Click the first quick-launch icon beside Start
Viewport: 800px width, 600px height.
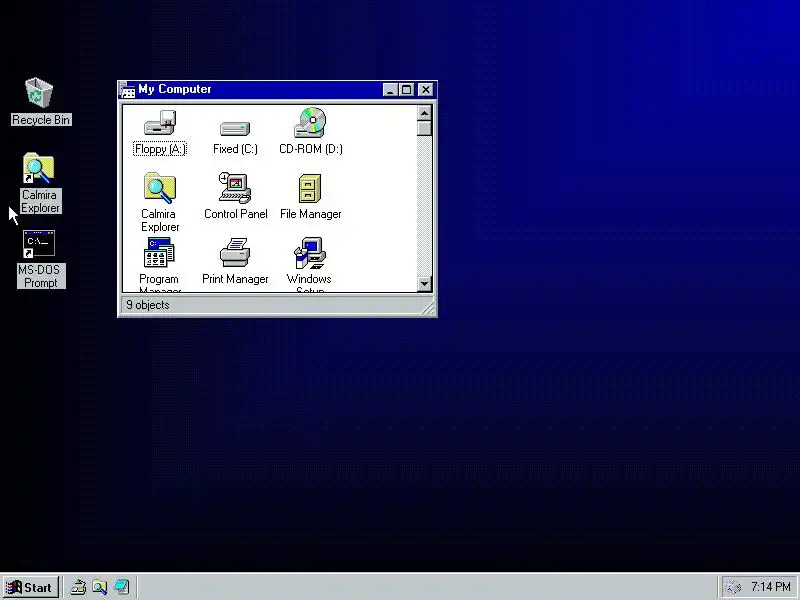pyautogui.click(x=78, y=587)
